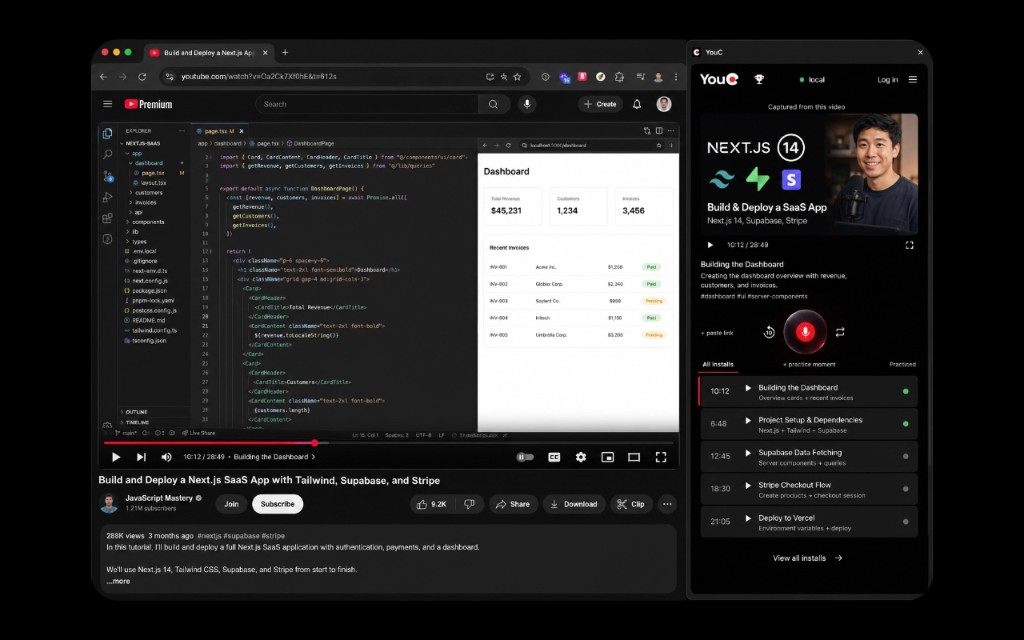Screen dimensions: 1024x640
Task: Create a Clip from the video
Action: [x=631, y=504]
